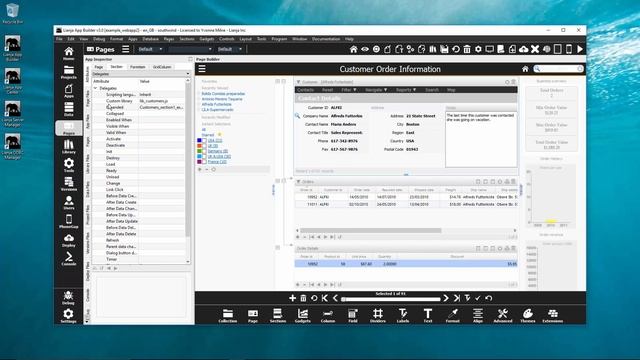Open the Antonio Moreno Taqueria link
The image size is (640, 360).
[x=222, y=99]
